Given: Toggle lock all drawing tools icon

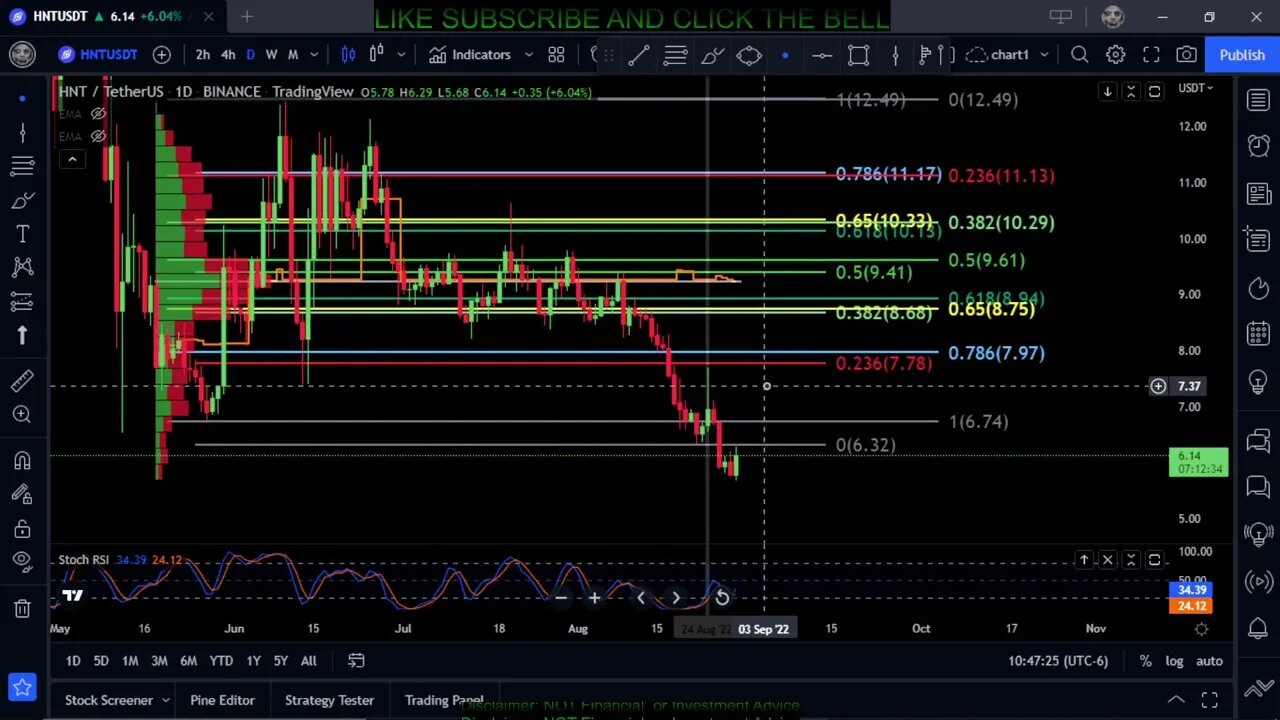Looking at the screenshot, I should [22, 528].
